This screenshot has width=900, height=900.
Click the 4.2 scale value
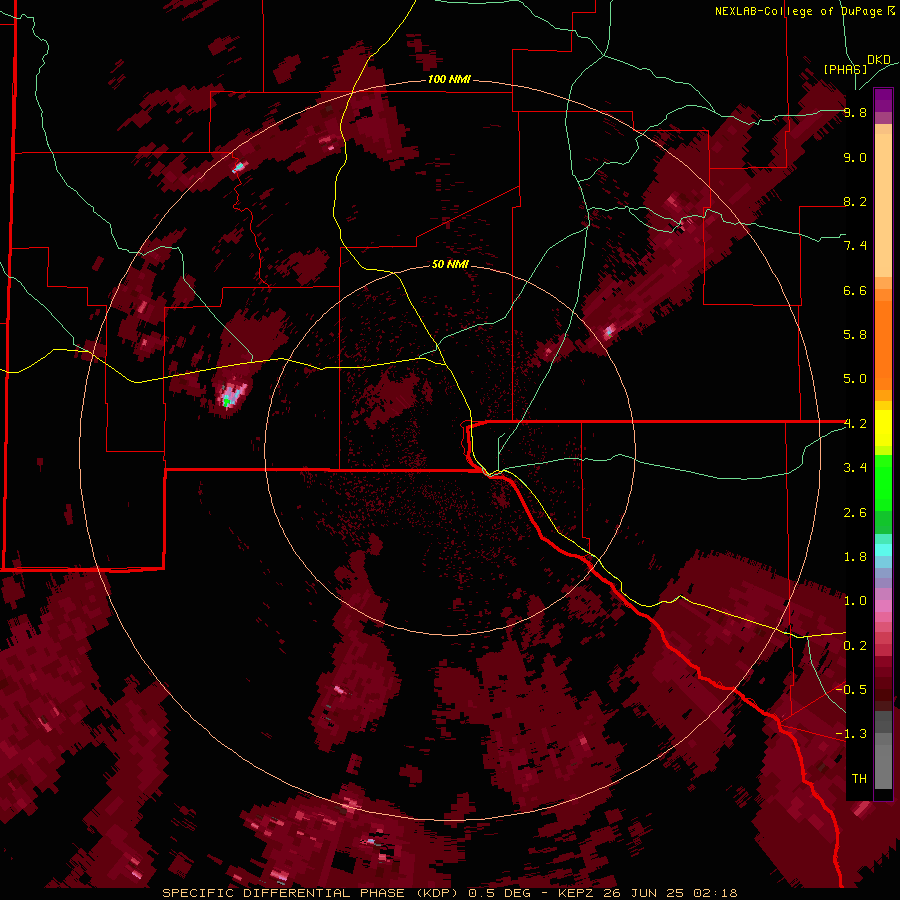(x=855, y=424)
